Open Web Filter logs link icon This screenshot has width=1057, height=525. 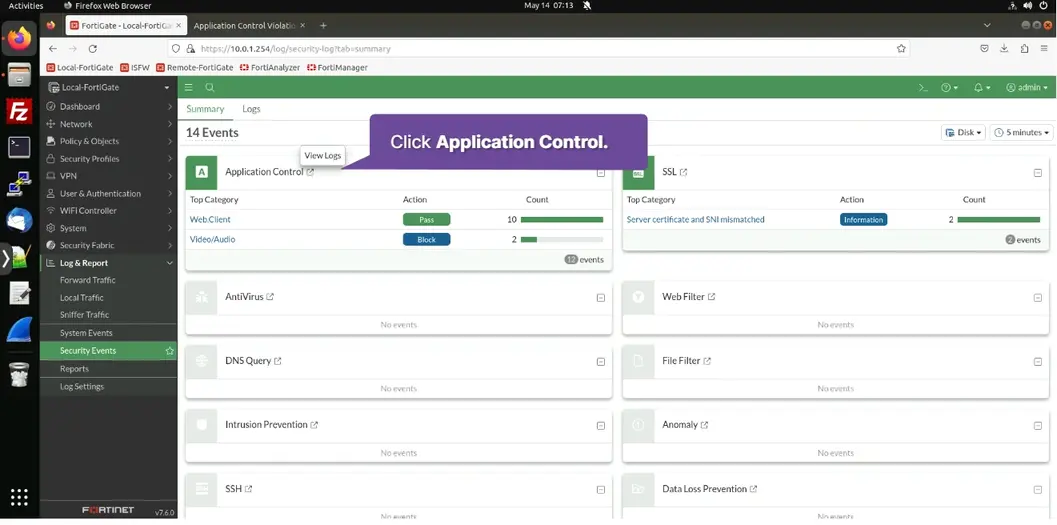[x=711, y=297]
